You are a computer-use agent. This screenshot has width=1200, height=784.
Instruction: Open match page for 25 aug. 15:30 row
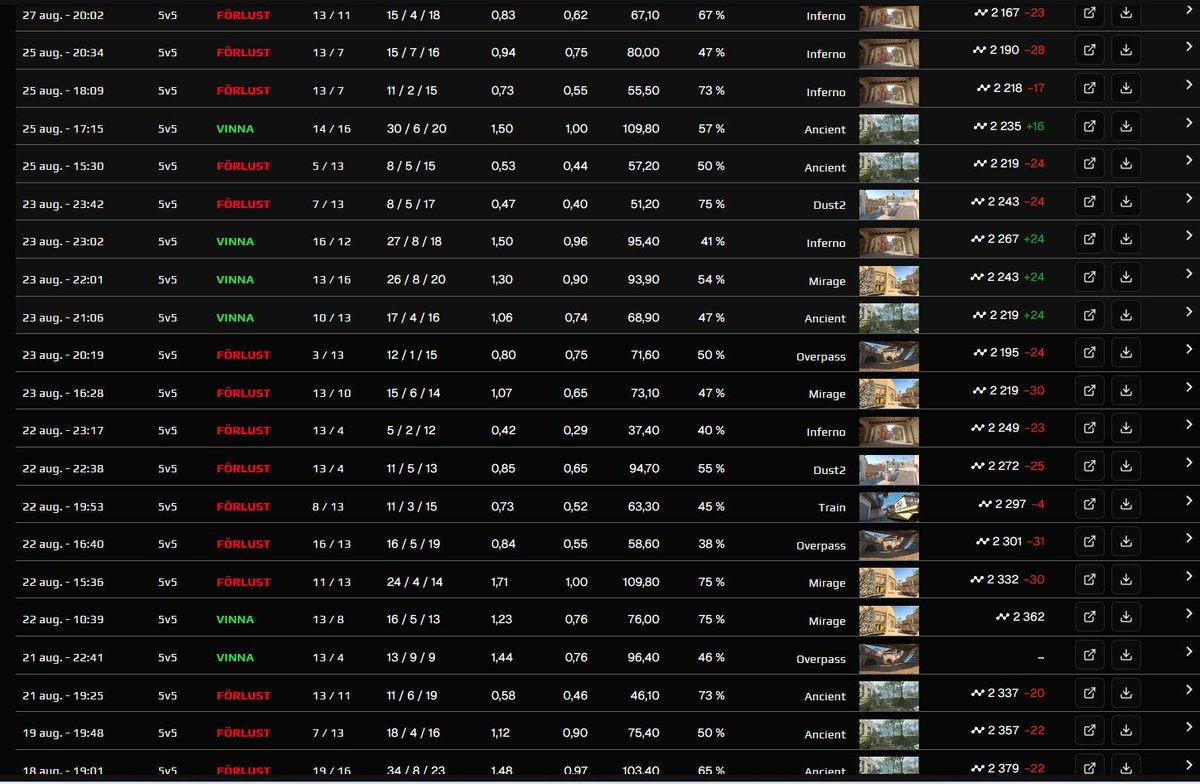coord(1089,164)
